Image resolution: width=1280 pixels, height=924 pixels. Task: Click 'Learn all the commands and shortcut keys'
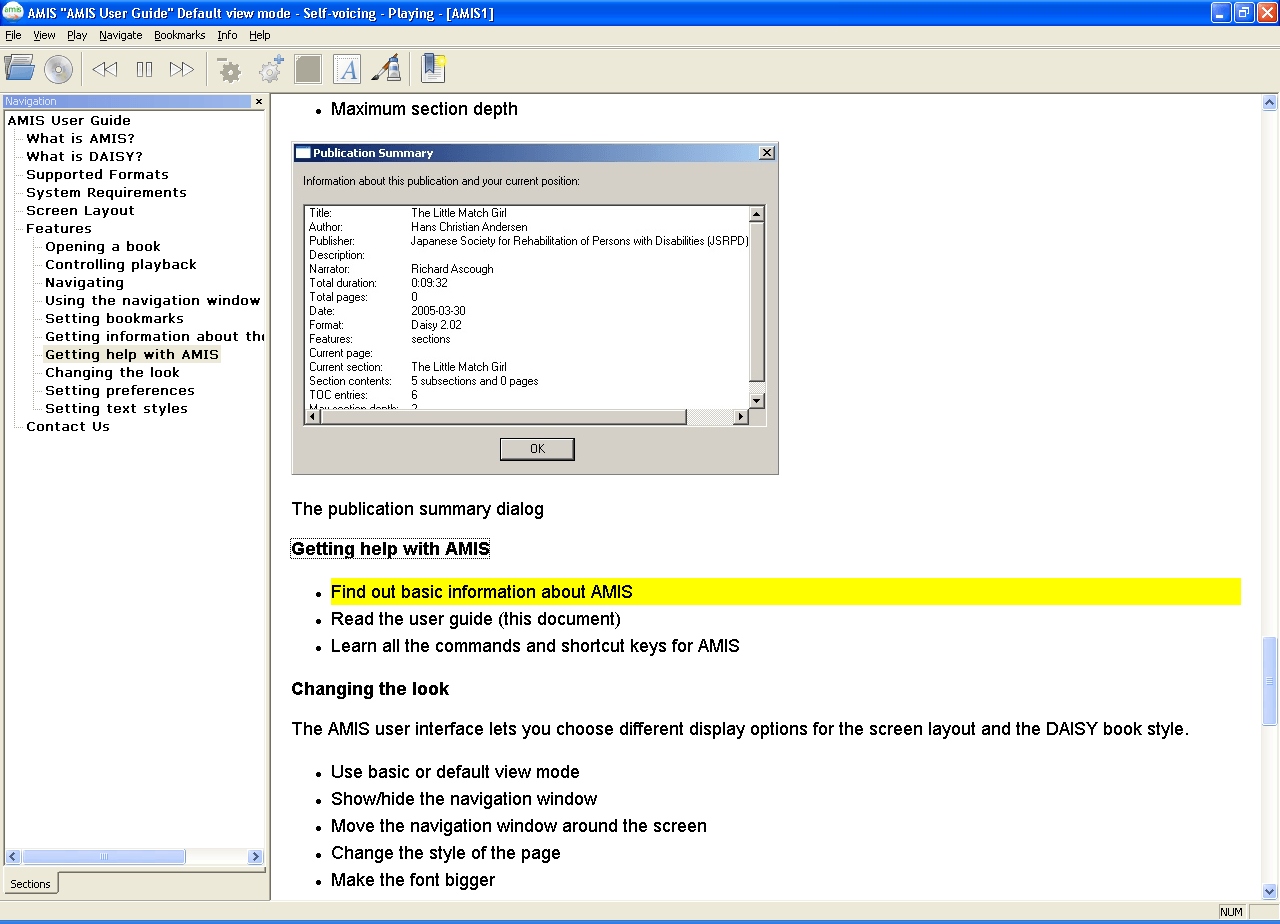click(x=535, y=646)
